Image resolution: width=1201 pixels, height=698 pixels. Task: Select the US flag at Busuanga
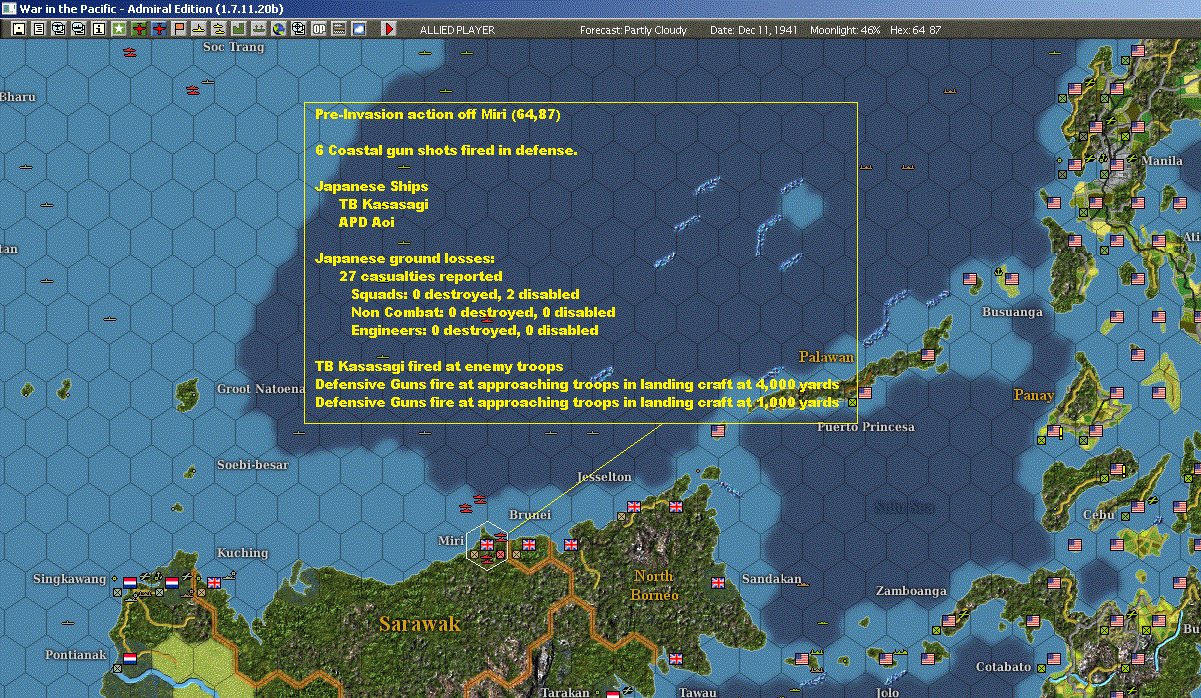point(1010,280)
